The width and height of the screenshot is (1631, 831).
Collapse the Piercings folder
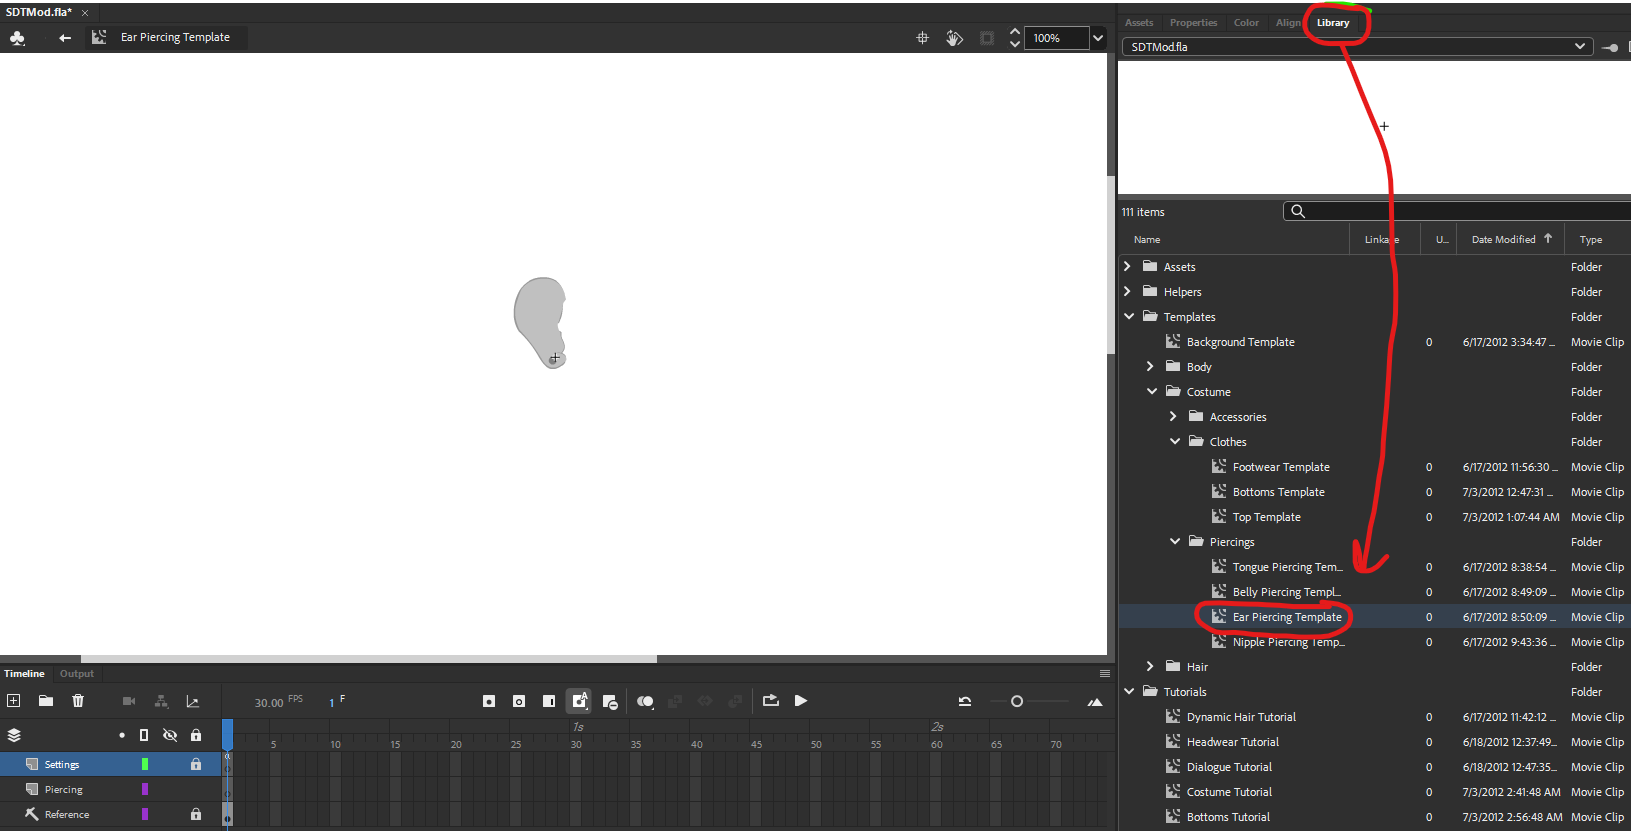[x=1175, y=542]
